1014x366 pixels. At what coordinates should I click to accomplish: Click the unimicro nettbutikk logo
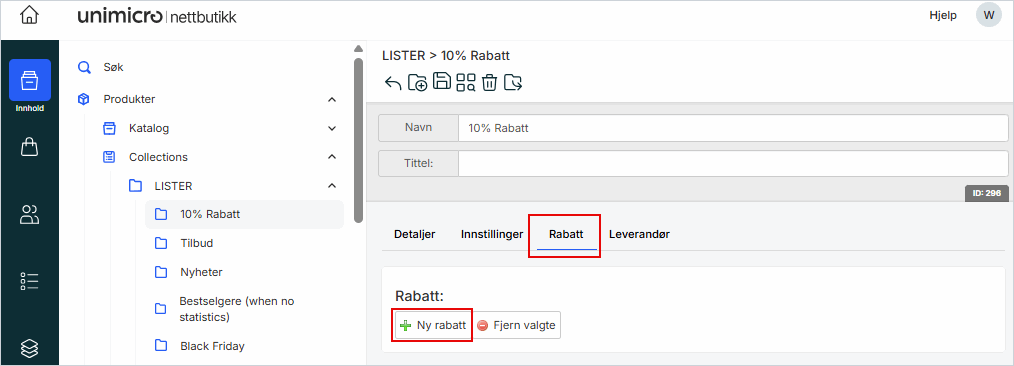coord(157,17)
